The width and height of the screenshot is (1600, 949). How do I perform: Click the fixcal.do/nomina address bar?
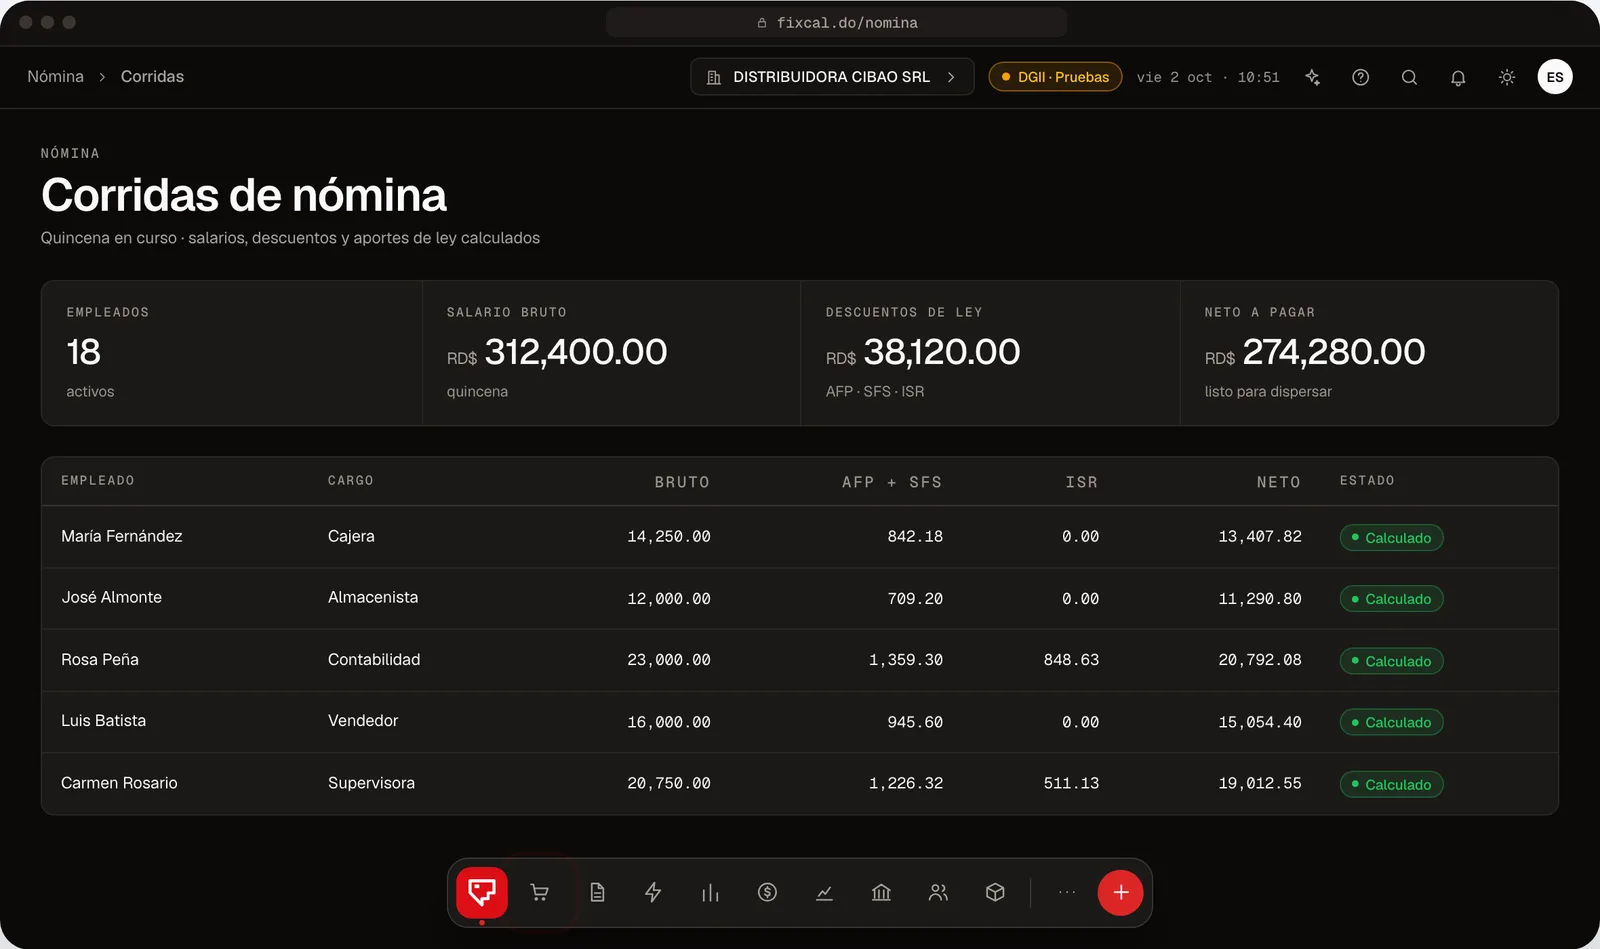click(837, 22)
